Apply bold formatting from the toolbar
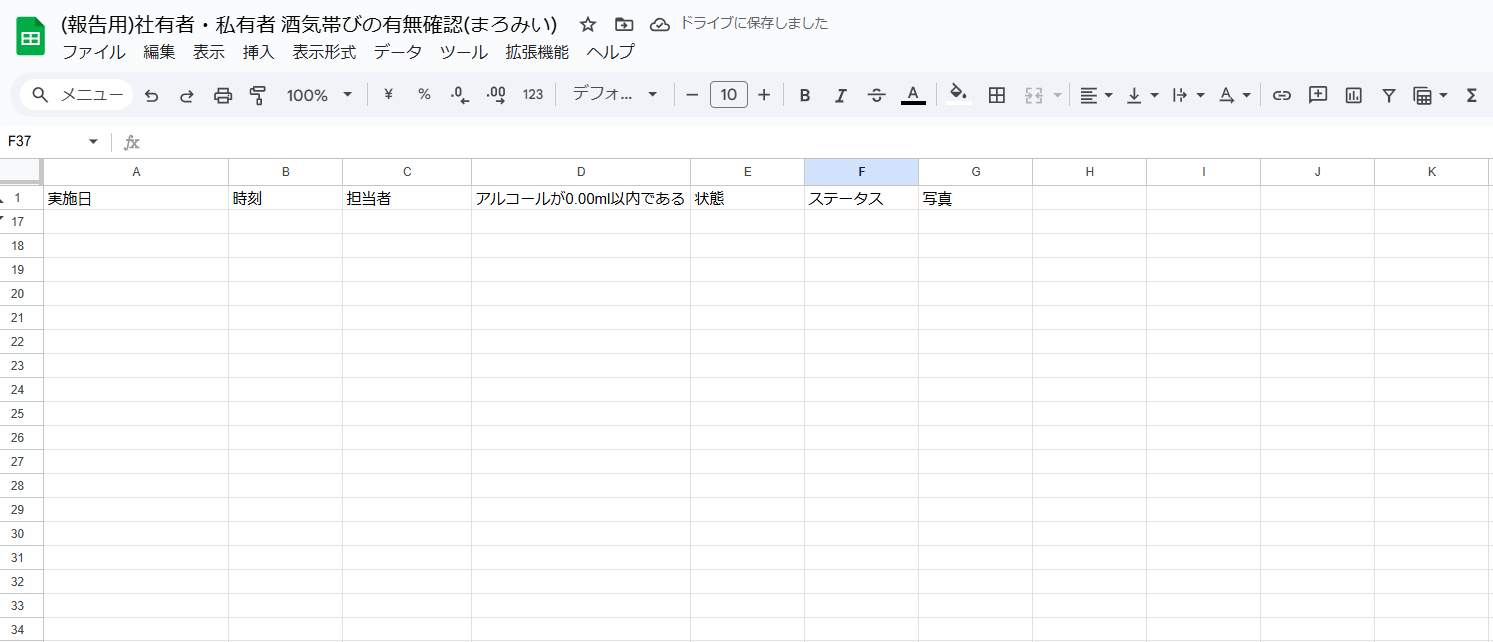Image resolution: width=1493 pixels, height=642 pixels. [805, 94]
